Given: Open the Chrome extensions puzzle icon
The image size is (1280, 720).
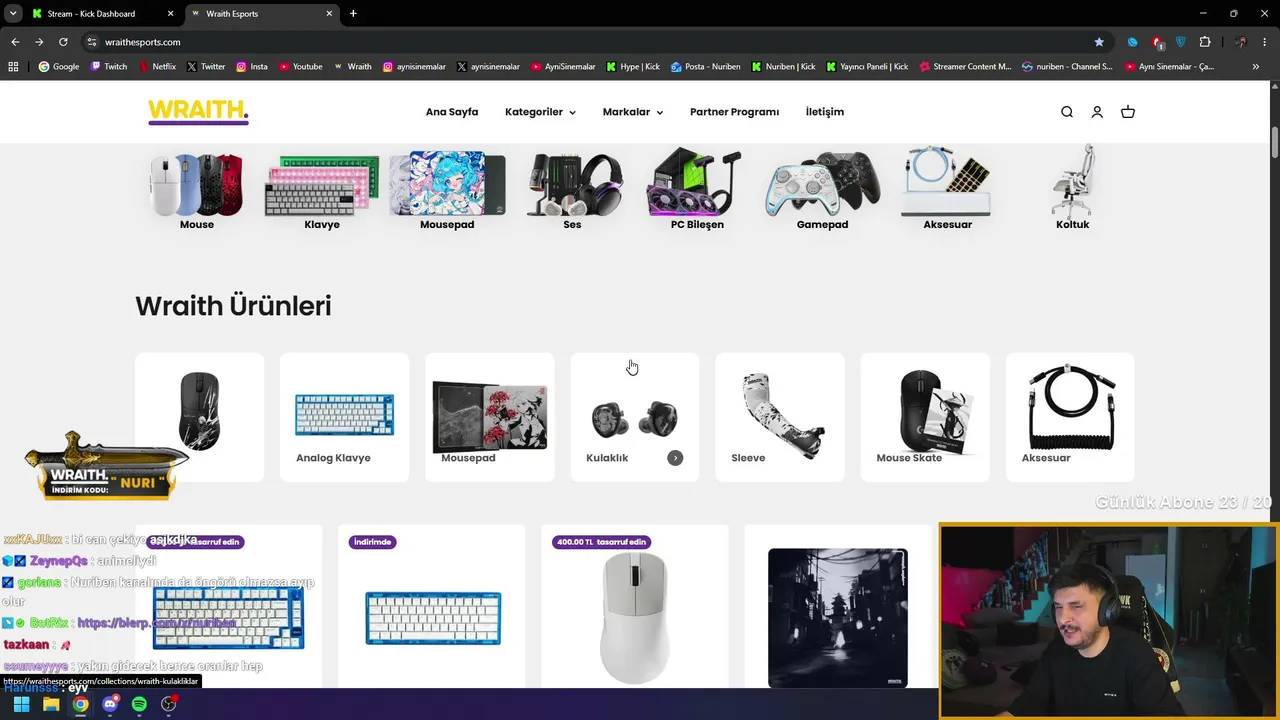Looking at the screenshot, I should pyautogui.click(x=1205, y=42).
